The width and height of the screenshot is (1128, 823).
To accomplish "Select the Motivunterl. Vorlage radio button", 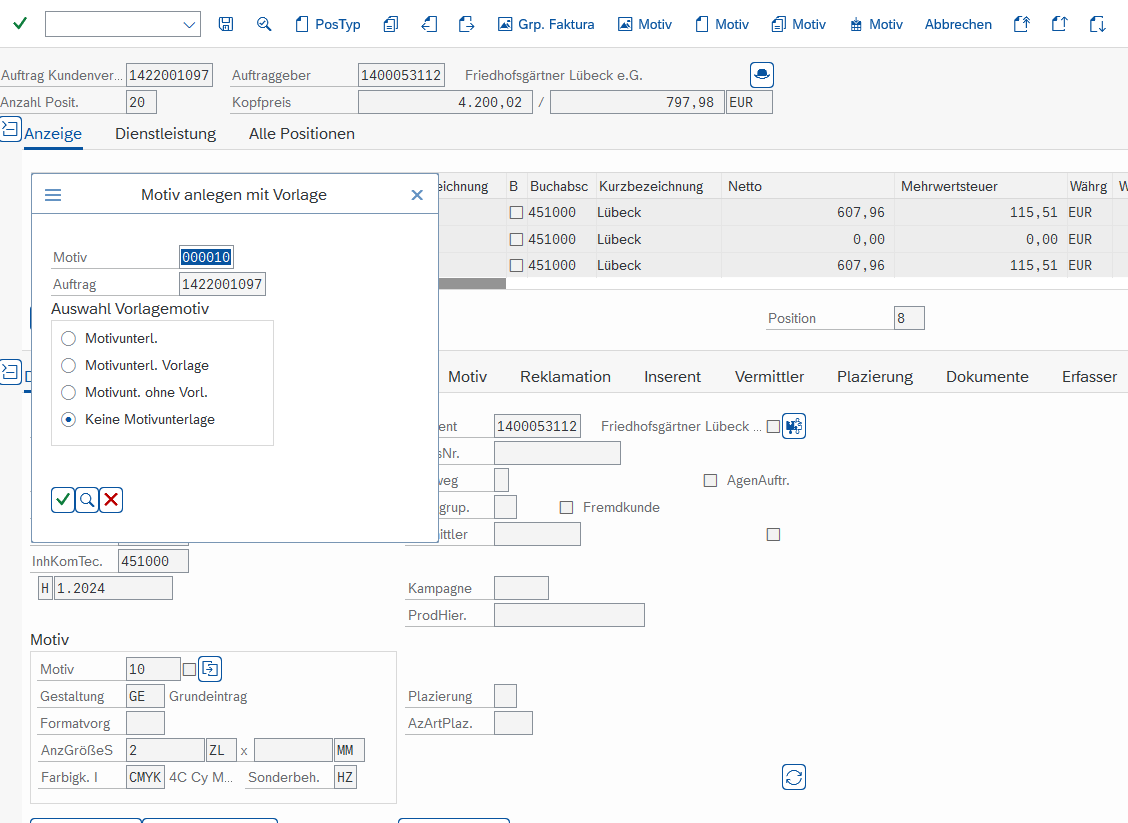I will 68,365.
